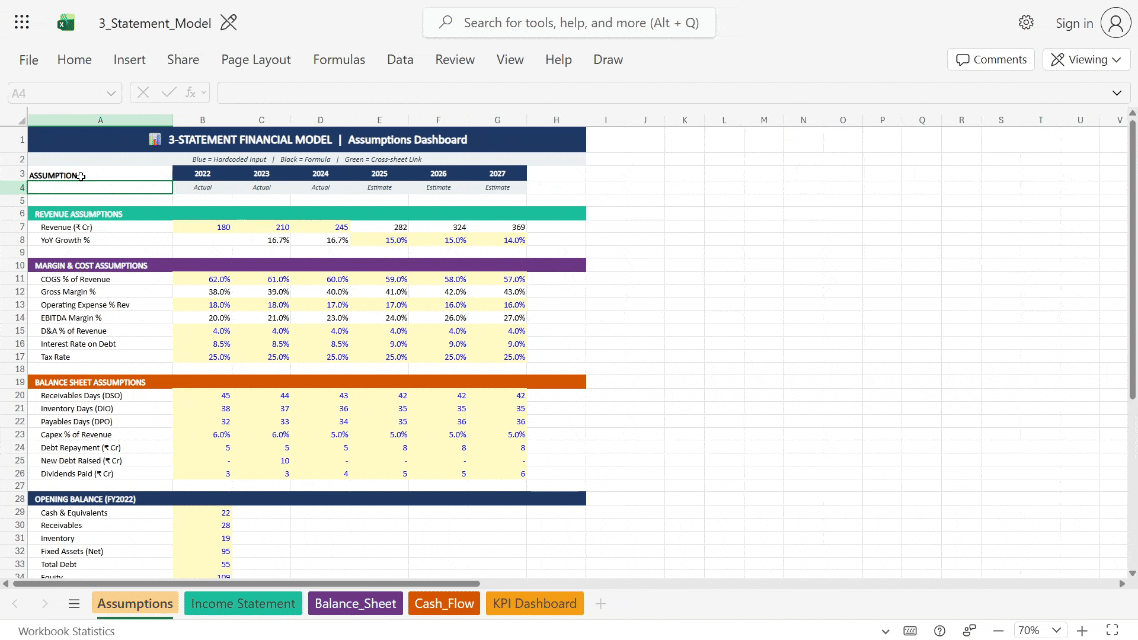Viewport: 1138px width, 640px height.
Task: Open the Draw tab
Action: click(608, 60)
